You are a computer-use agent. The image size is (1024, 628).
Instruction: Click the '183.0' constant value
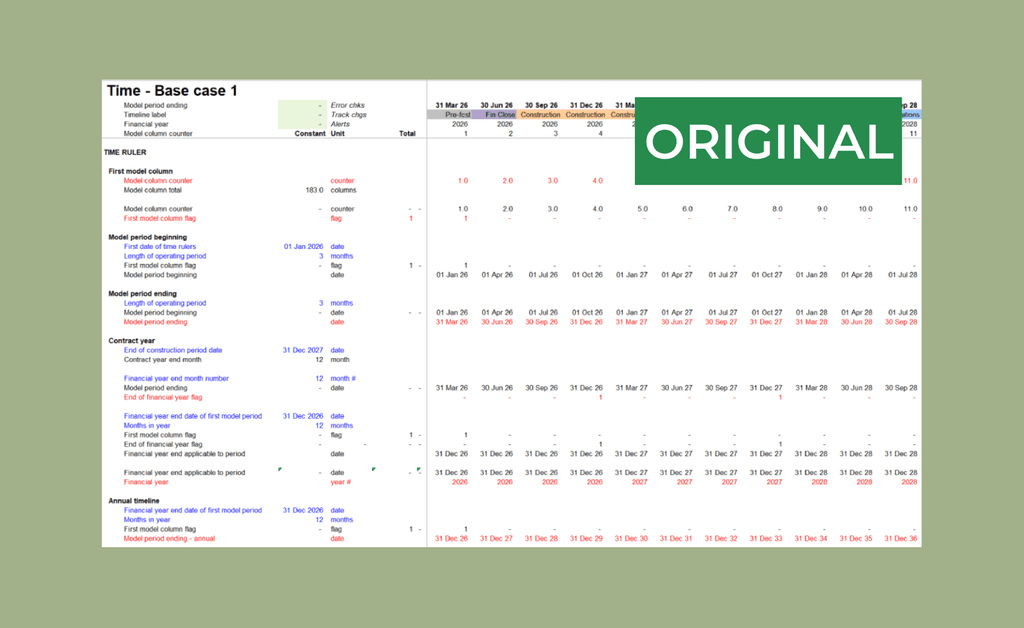314,191
